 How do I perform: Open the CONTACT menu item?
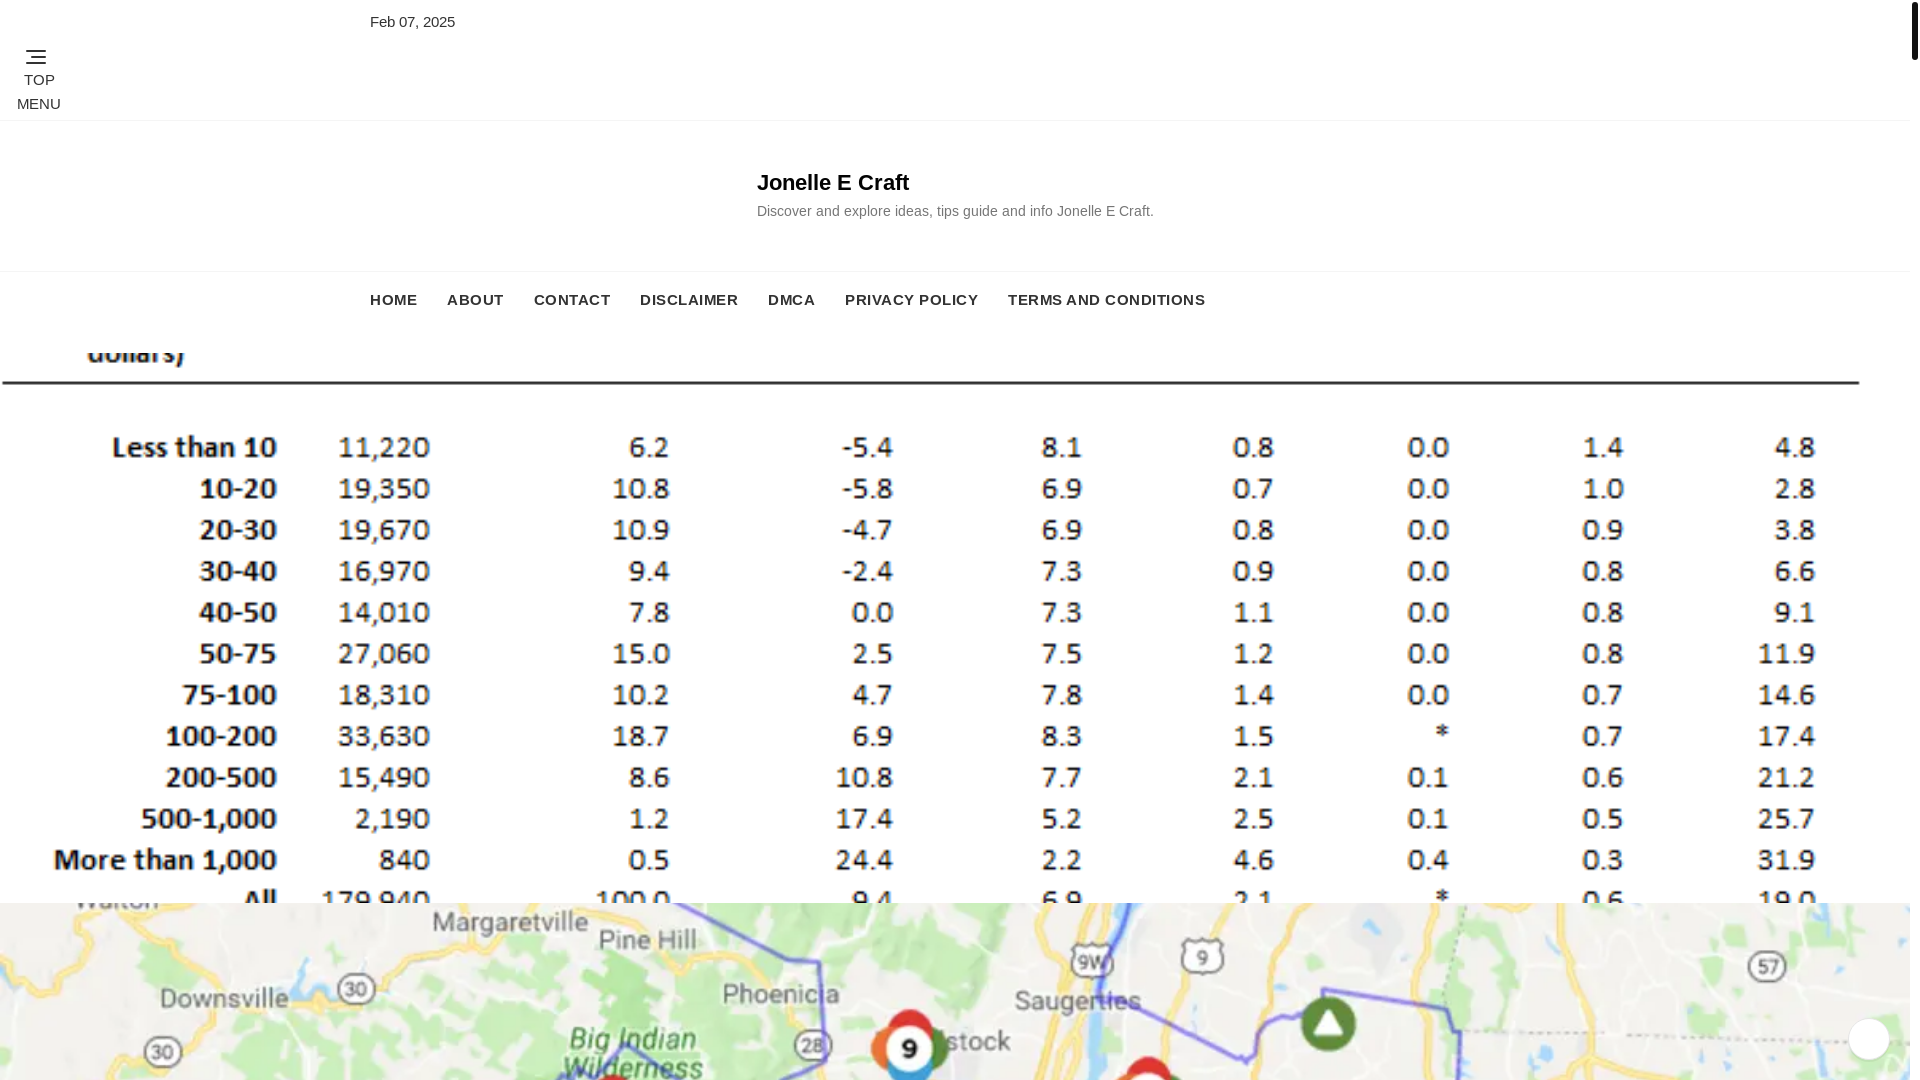tap(572, 300)
